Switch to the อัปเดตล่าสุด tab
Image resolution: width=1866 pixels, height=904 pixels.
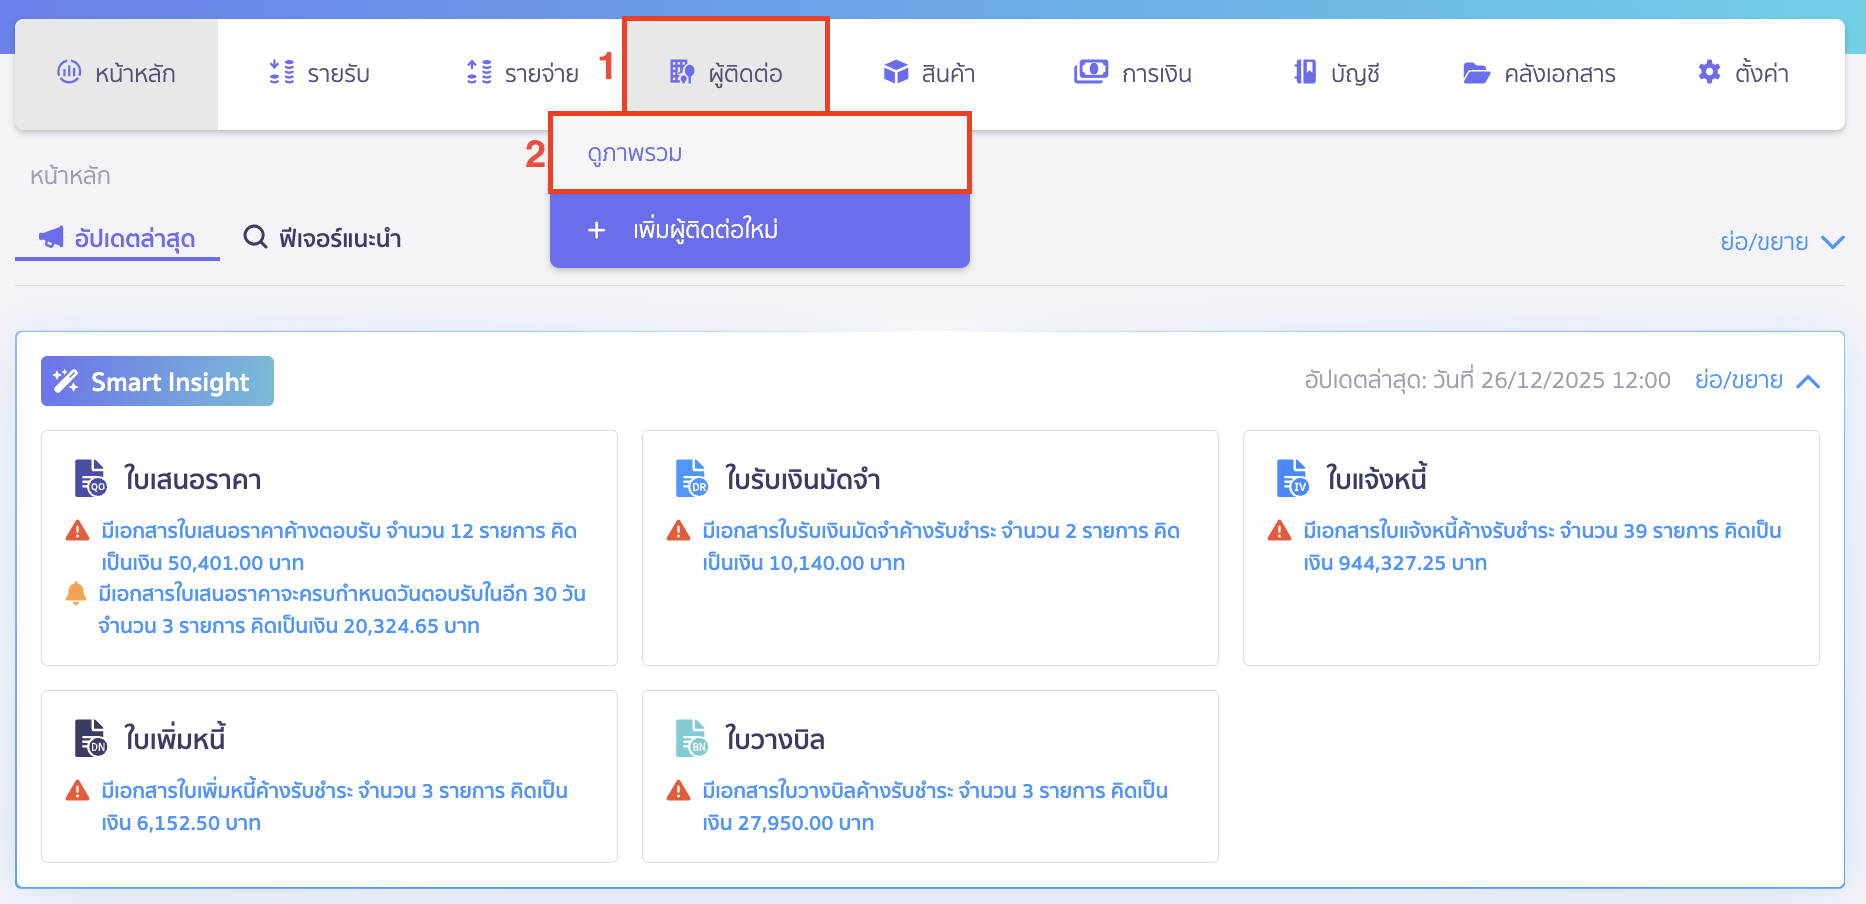(x=118, y=238)
